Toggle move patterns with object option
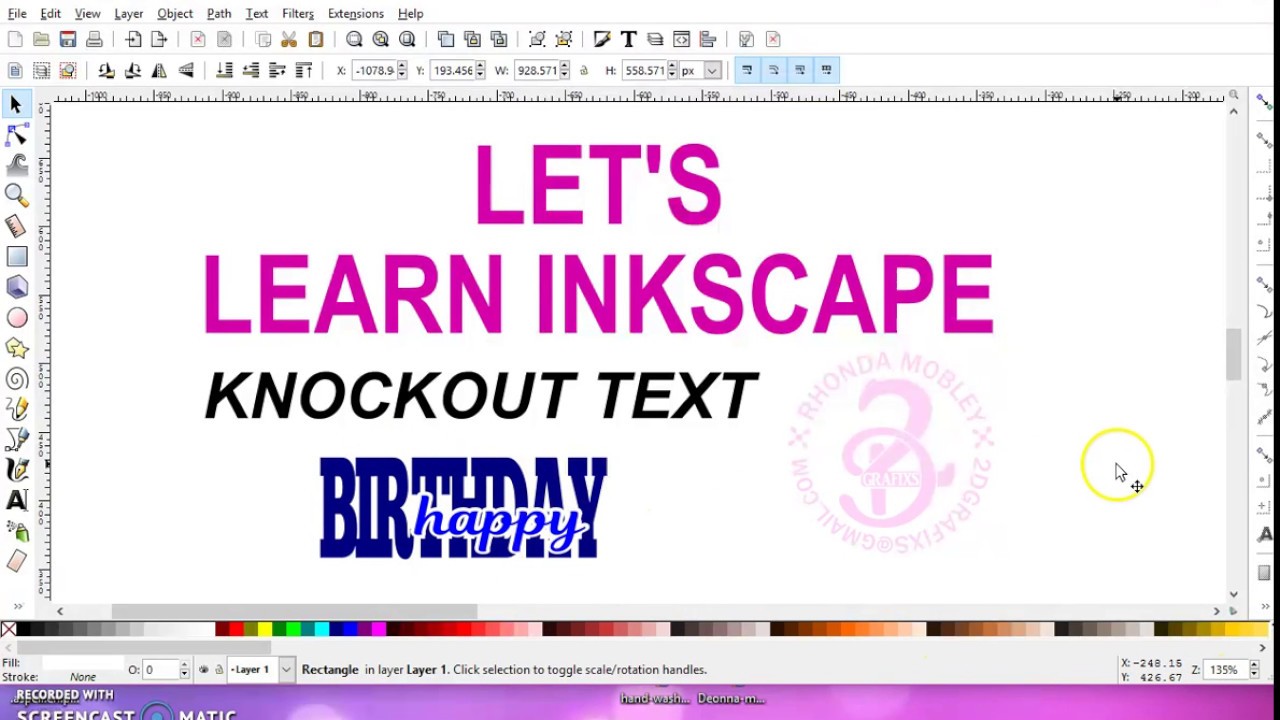The image size is (1280, 720). tap(826, 70)
